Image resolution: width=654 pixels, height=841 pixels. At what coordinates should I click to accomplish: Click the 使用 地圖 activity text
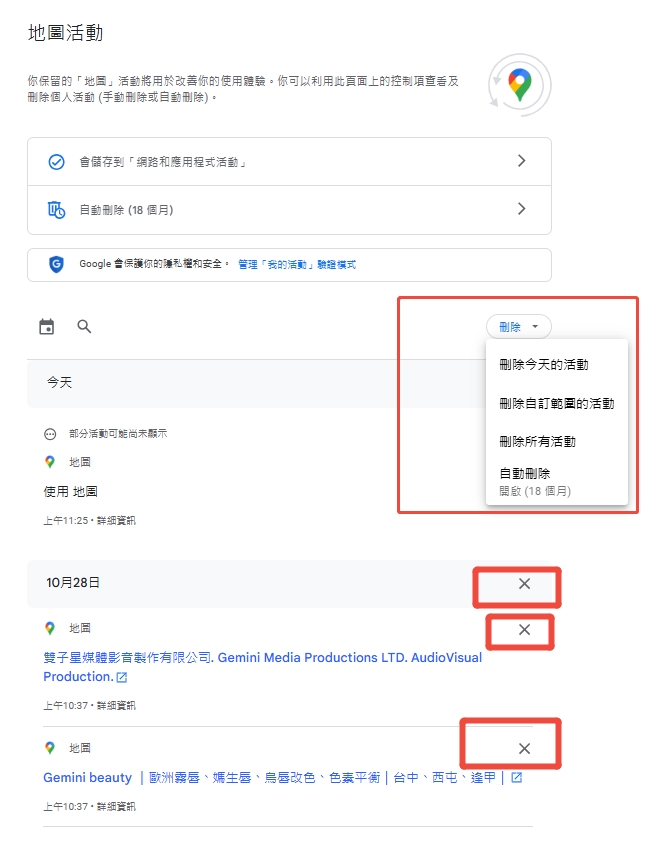70,491
